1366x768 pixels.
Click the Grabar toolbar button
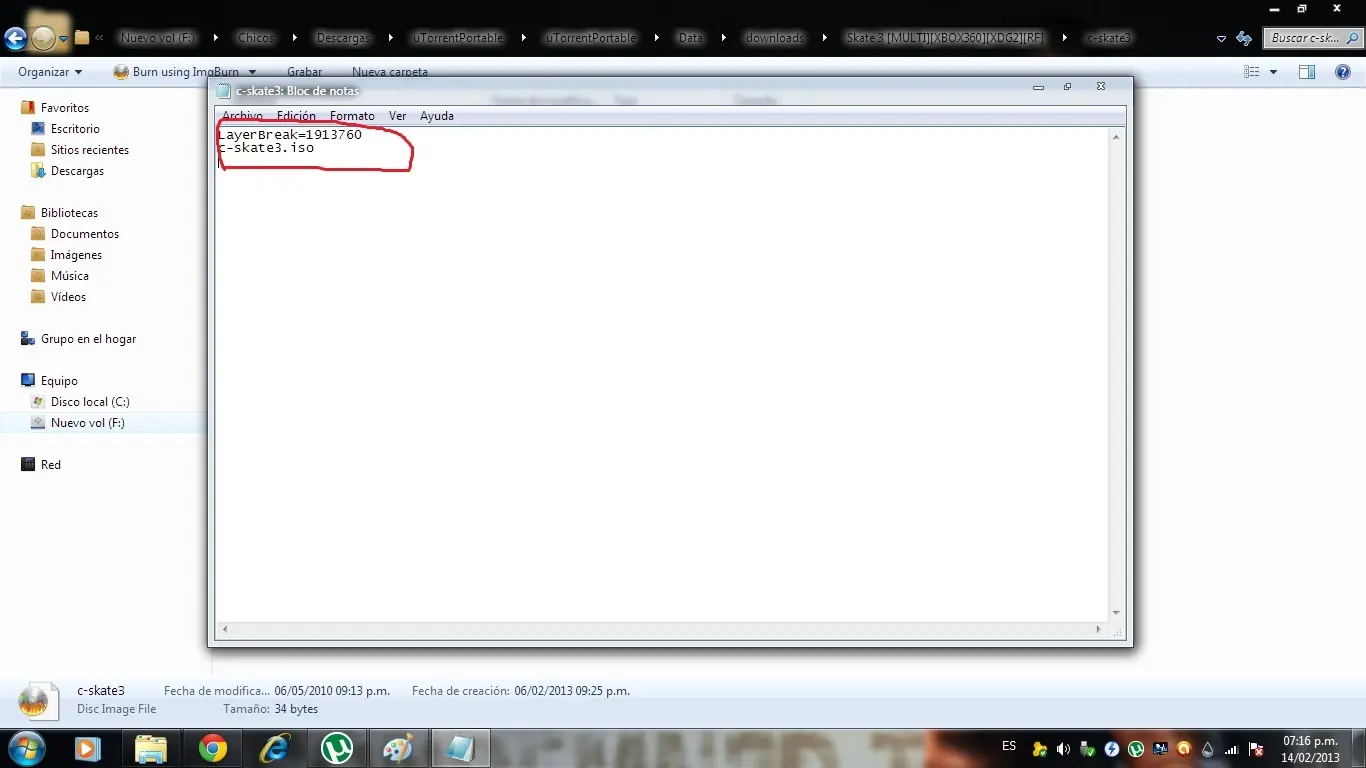(305, 72)
